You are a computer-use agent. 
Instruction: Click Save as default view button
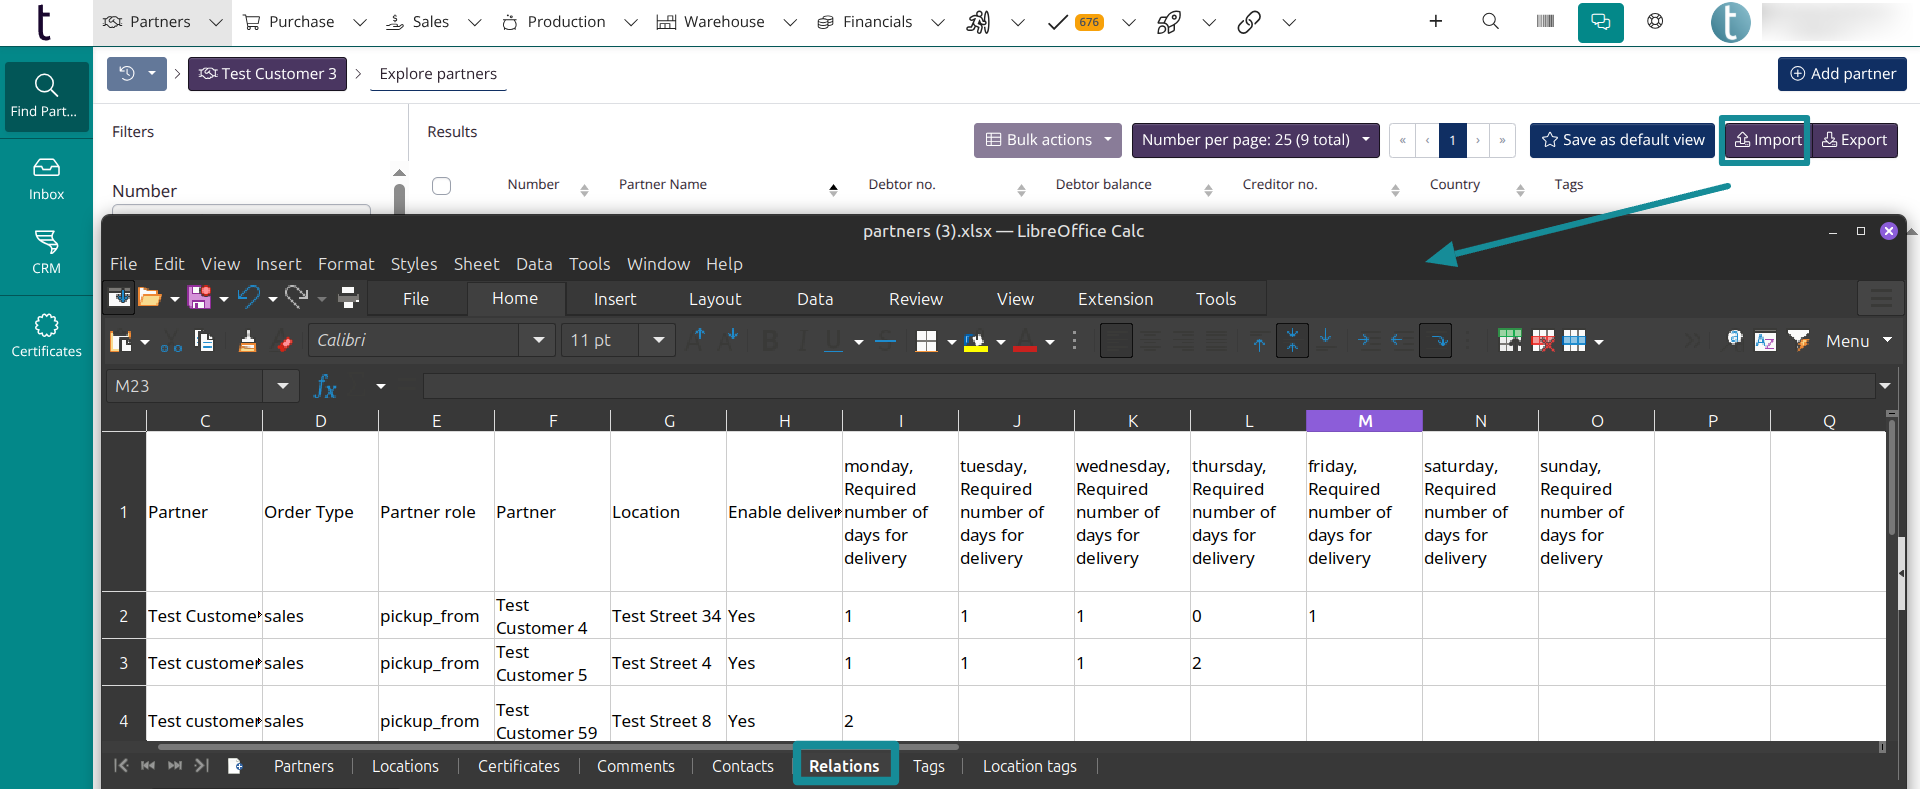[1622, 140]
